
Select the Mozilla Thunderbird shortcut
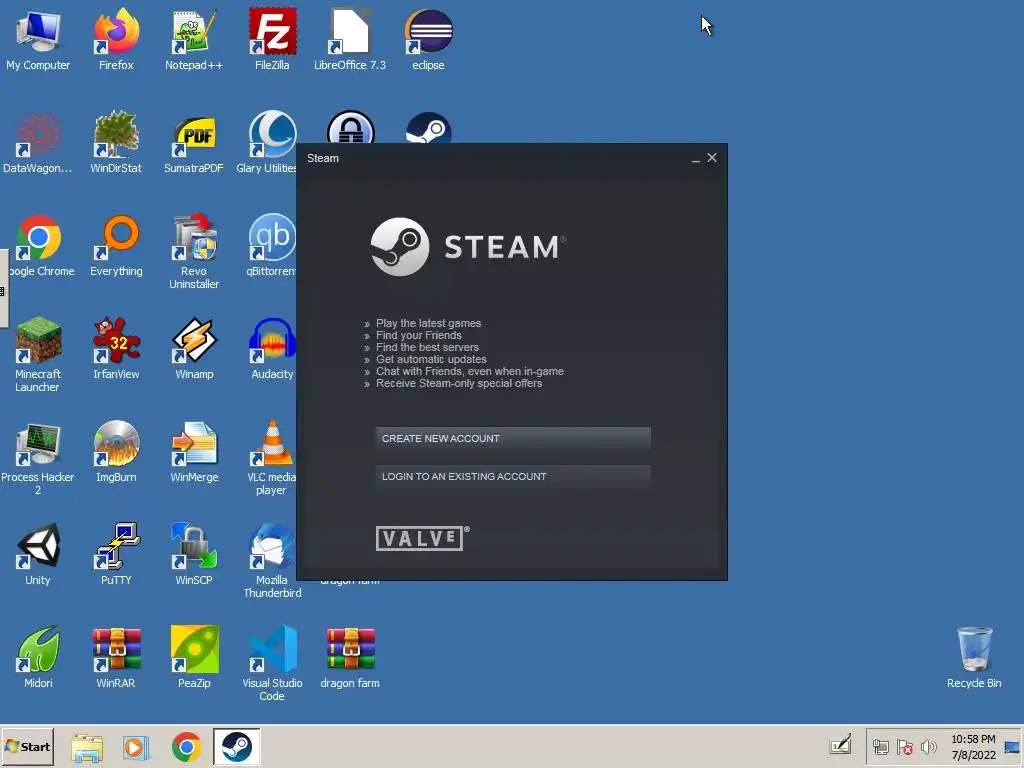point(272,560)
